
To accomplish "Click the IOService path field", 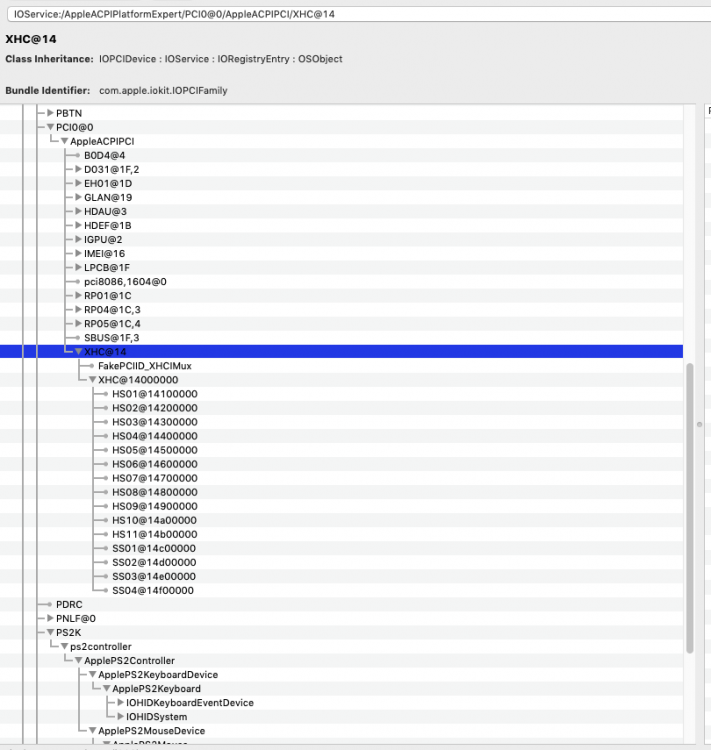I will (359, 14).
